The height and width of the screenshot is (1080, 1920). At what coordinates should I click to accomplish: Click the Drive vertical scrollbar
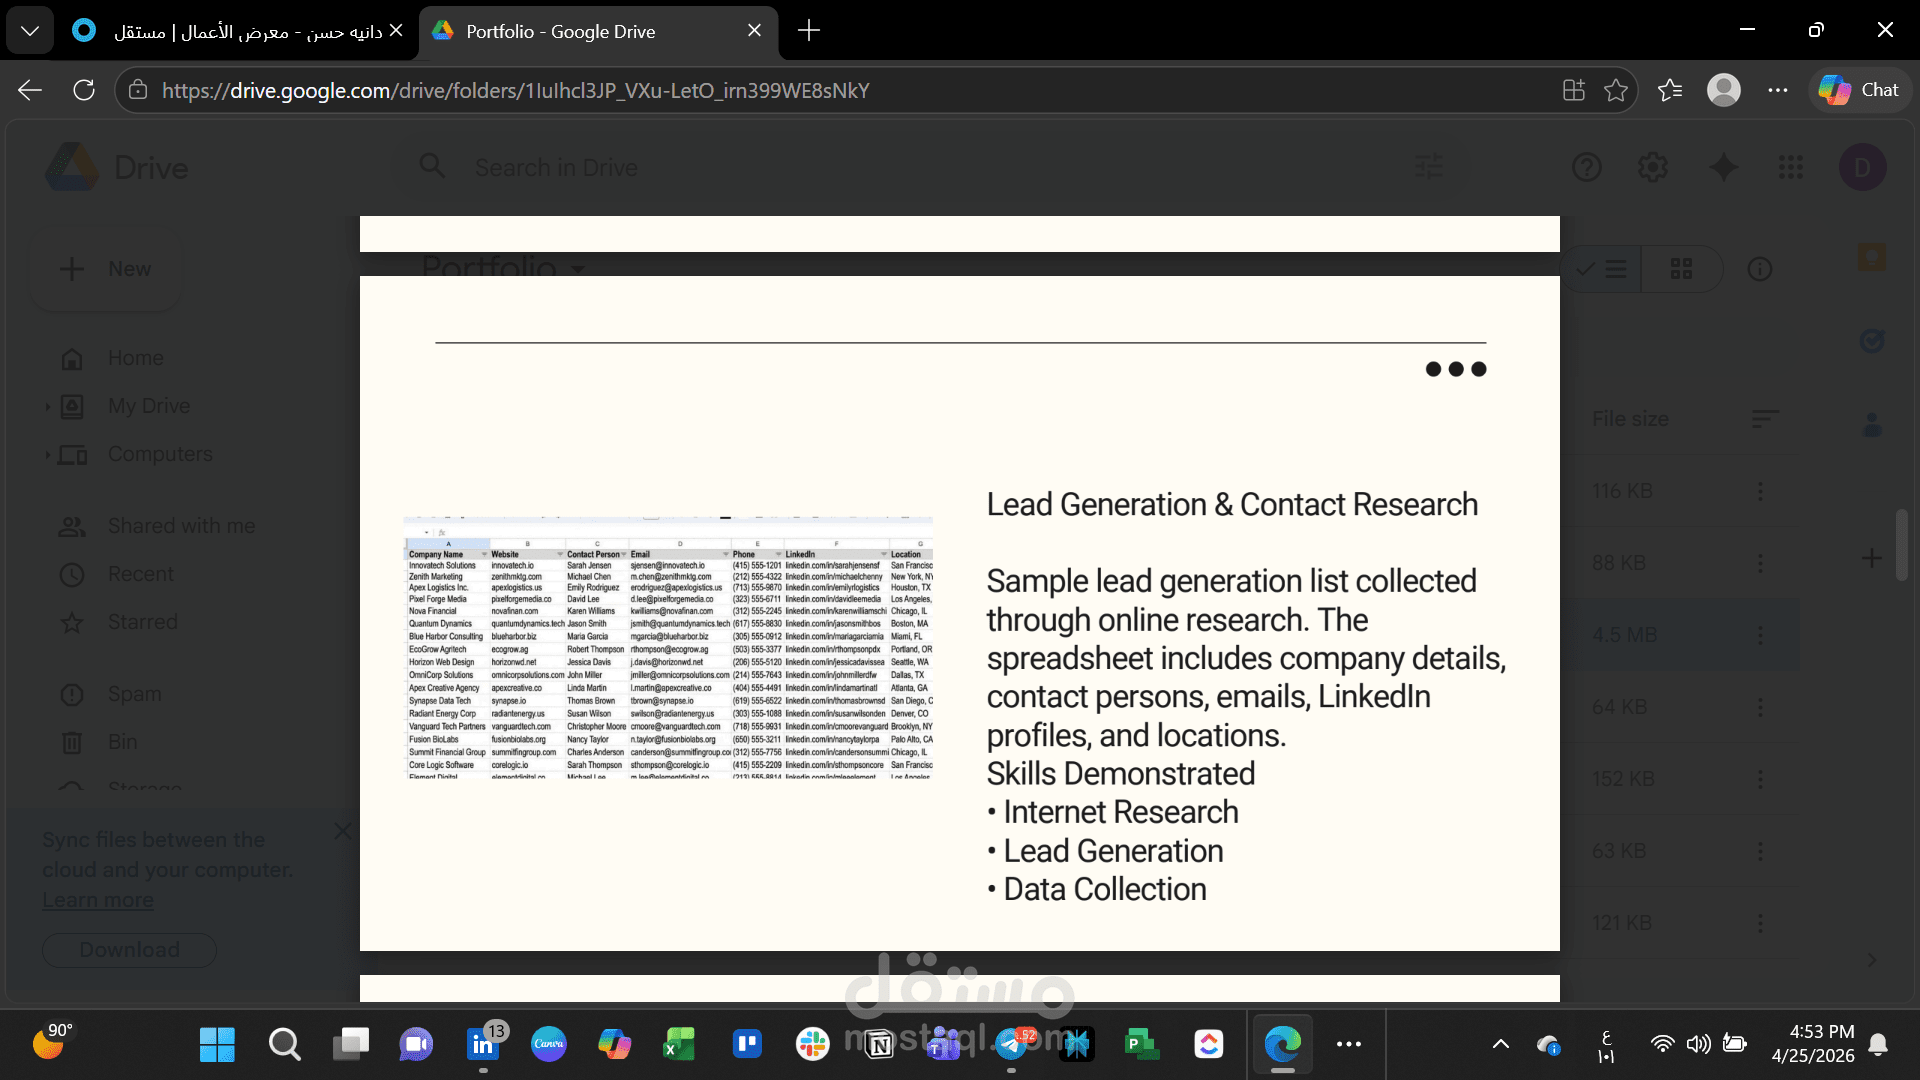pyautogui.click(x=1902, y=545)
